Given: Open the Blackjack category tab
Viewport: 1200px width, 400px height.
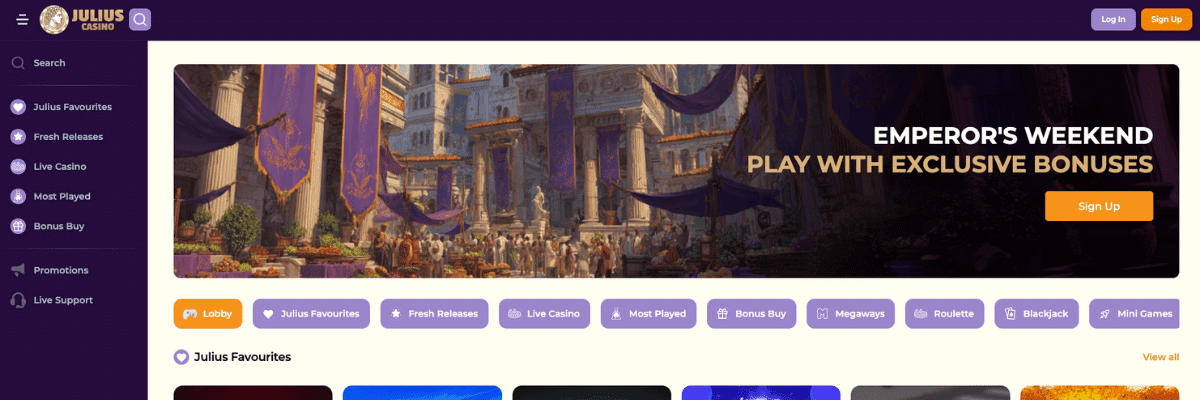Looking at the screenshot, I should (x=1037, y=314).
